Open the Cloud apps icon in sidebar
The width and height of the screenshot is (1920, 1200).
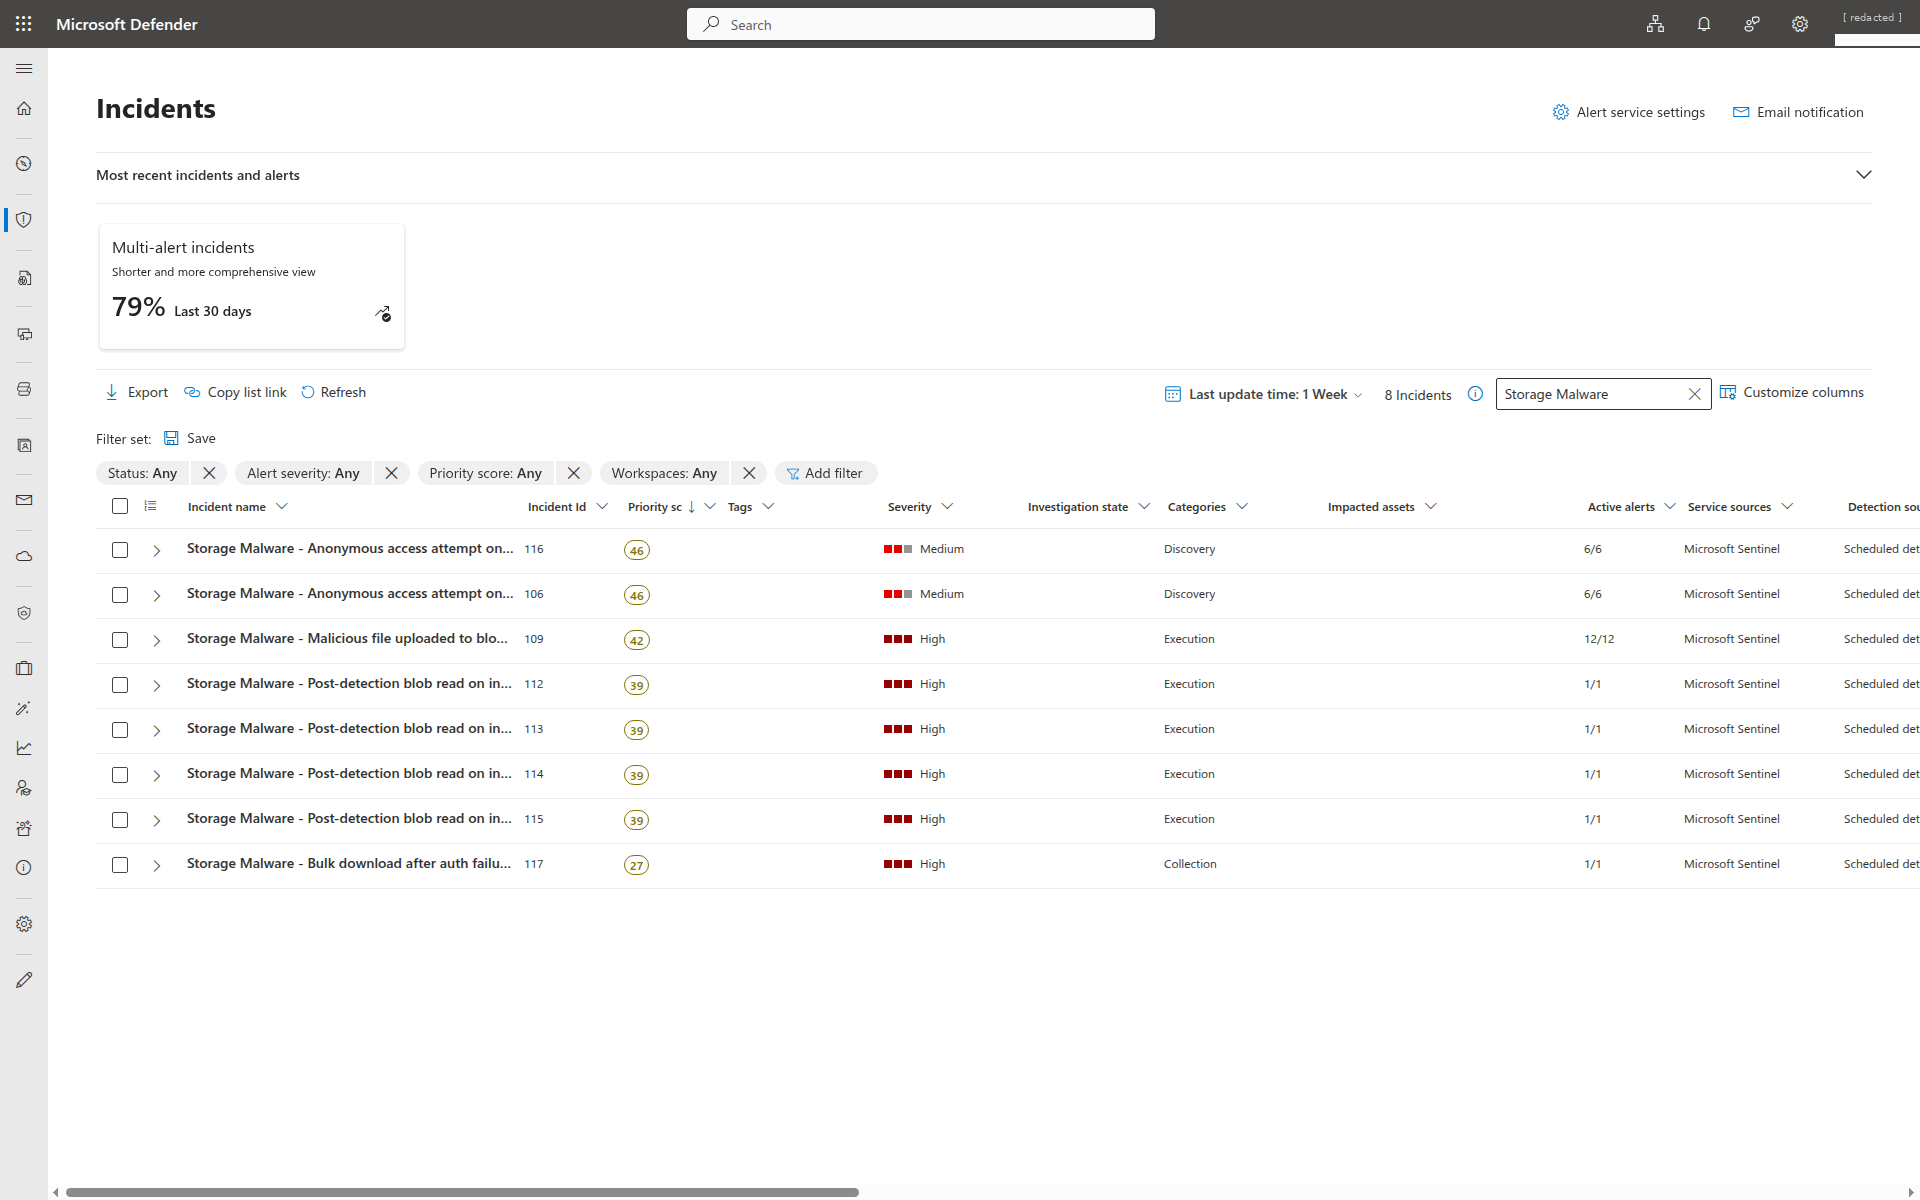pyautogui.click(x=24, y=556)
